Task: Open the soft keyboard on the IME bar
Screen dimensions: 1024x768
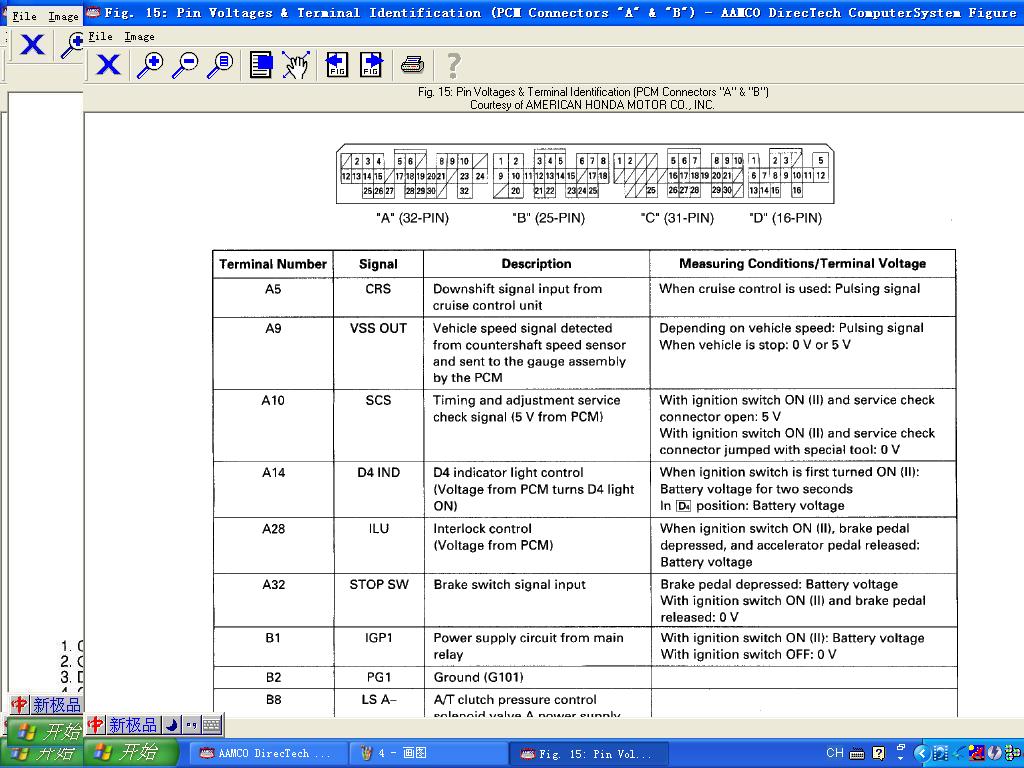Action: 211,725
